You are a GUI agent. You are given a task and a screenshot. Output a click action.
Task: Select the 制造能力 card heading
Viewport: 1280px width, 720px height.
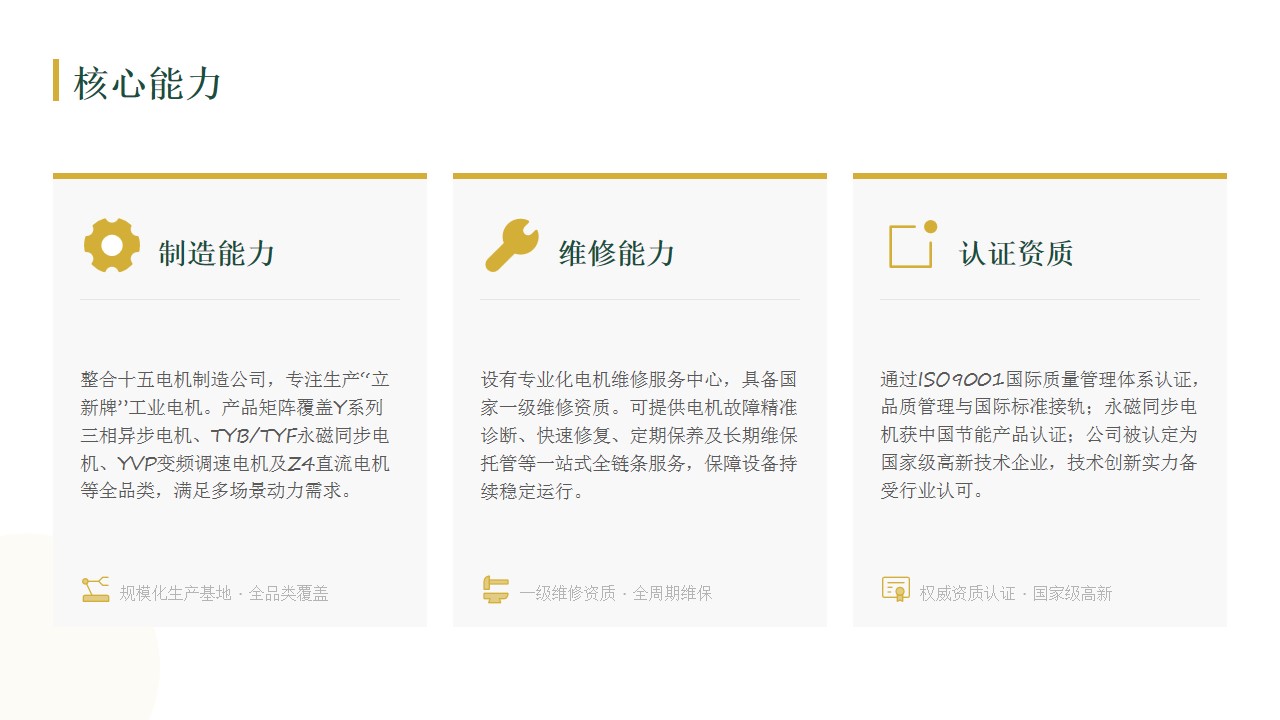[216, 254]
